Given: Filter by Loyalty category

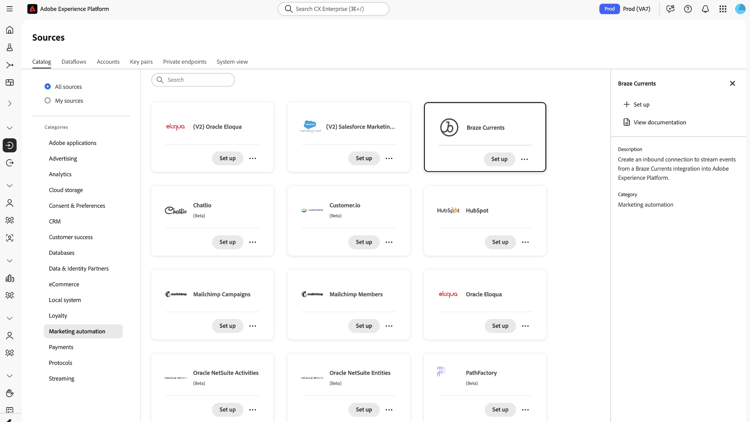Looking at the screenshot, I should coord(58,316).
